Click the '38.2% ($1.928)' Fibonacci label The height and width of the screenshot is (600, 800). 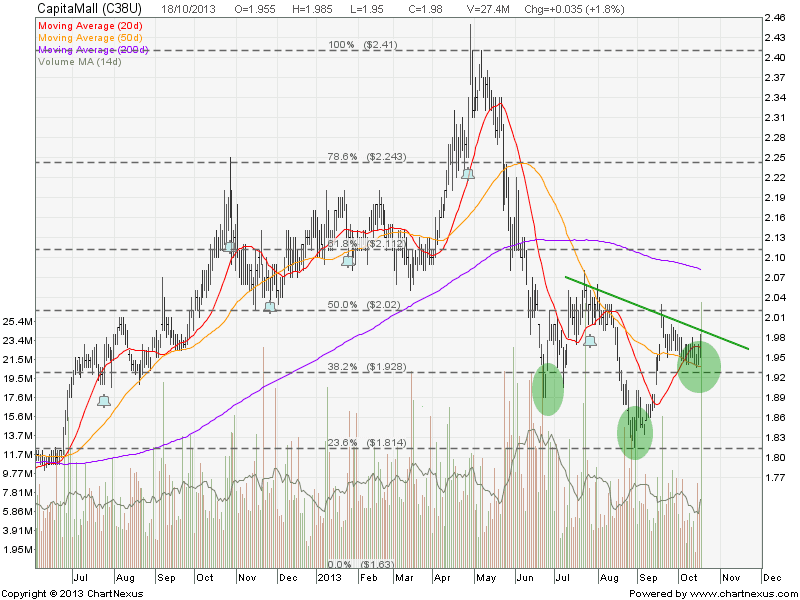[367, 367]
